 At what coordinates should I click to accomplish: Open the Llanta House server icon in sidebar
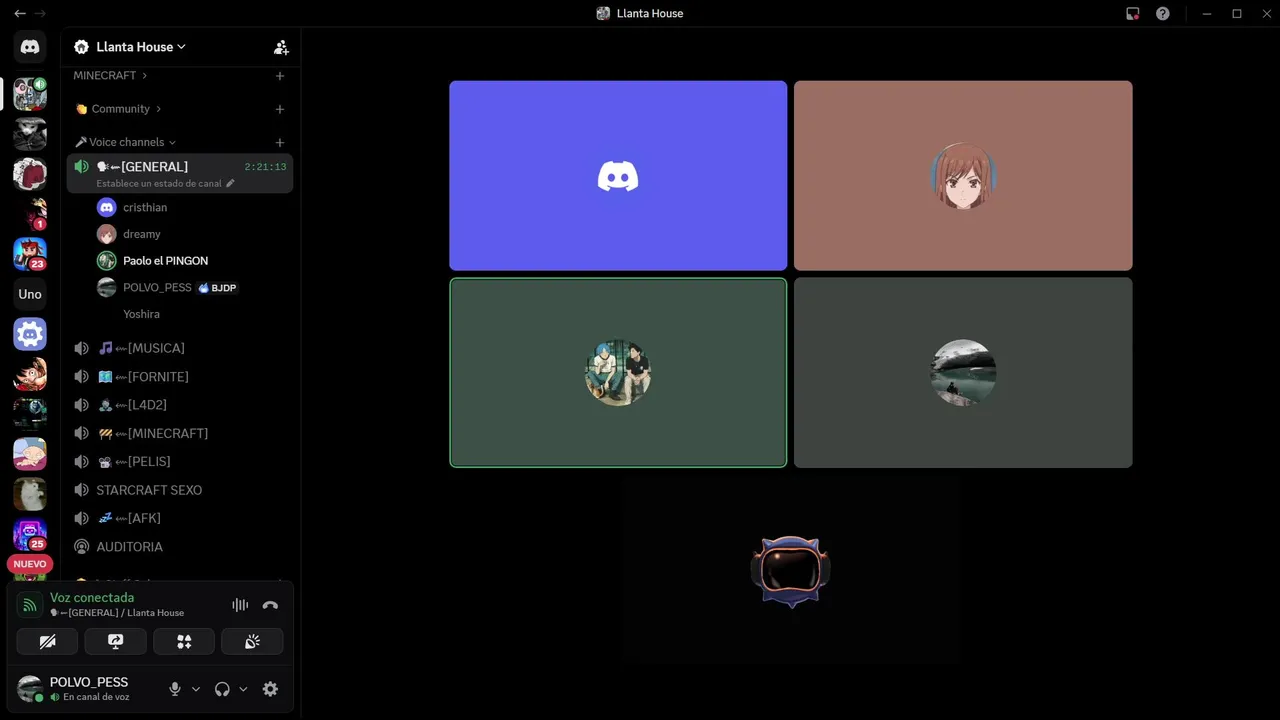[30, 94]
